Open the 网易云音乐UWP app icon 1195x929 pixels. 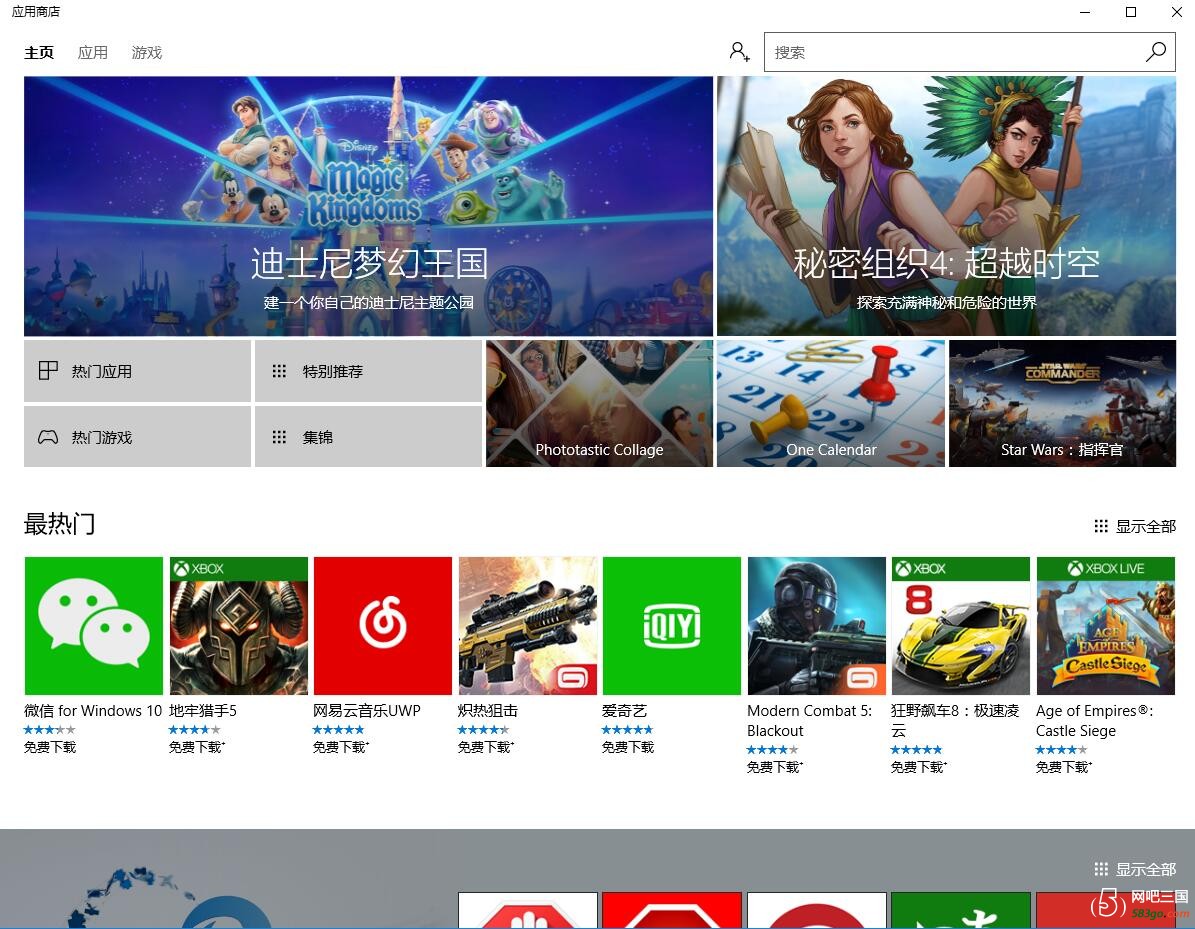(383, 626)
